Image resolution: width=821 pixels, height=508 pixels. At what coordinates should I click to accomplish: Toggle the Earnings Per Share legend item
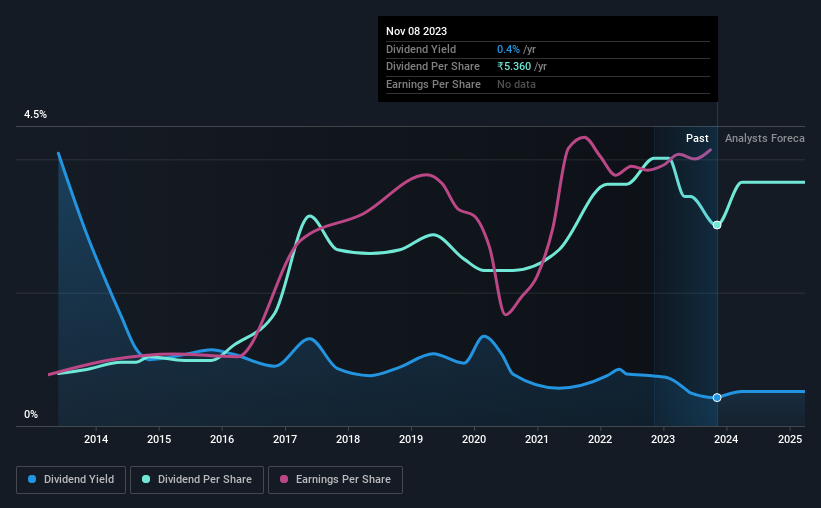[x=335, y=480]
